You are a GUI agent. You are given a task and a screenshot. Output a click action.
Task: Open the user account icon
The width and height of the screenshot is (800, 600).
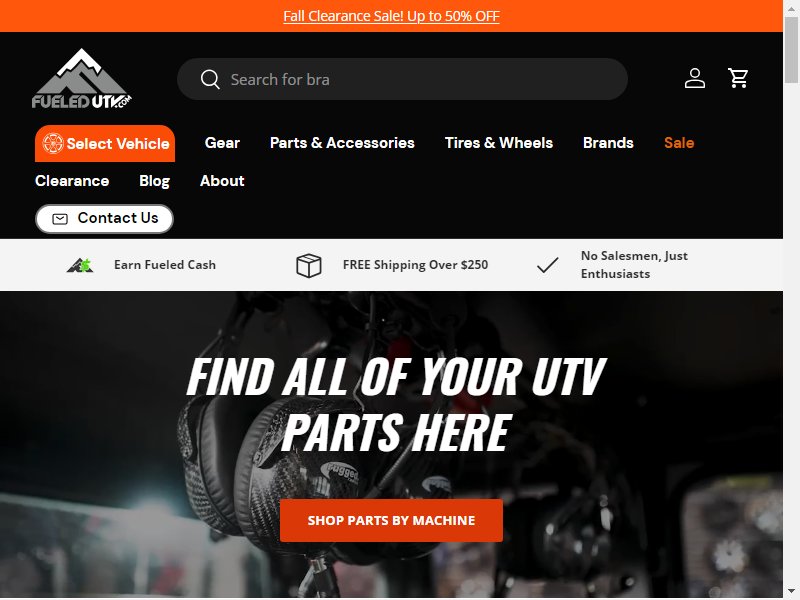pos(694,79)
